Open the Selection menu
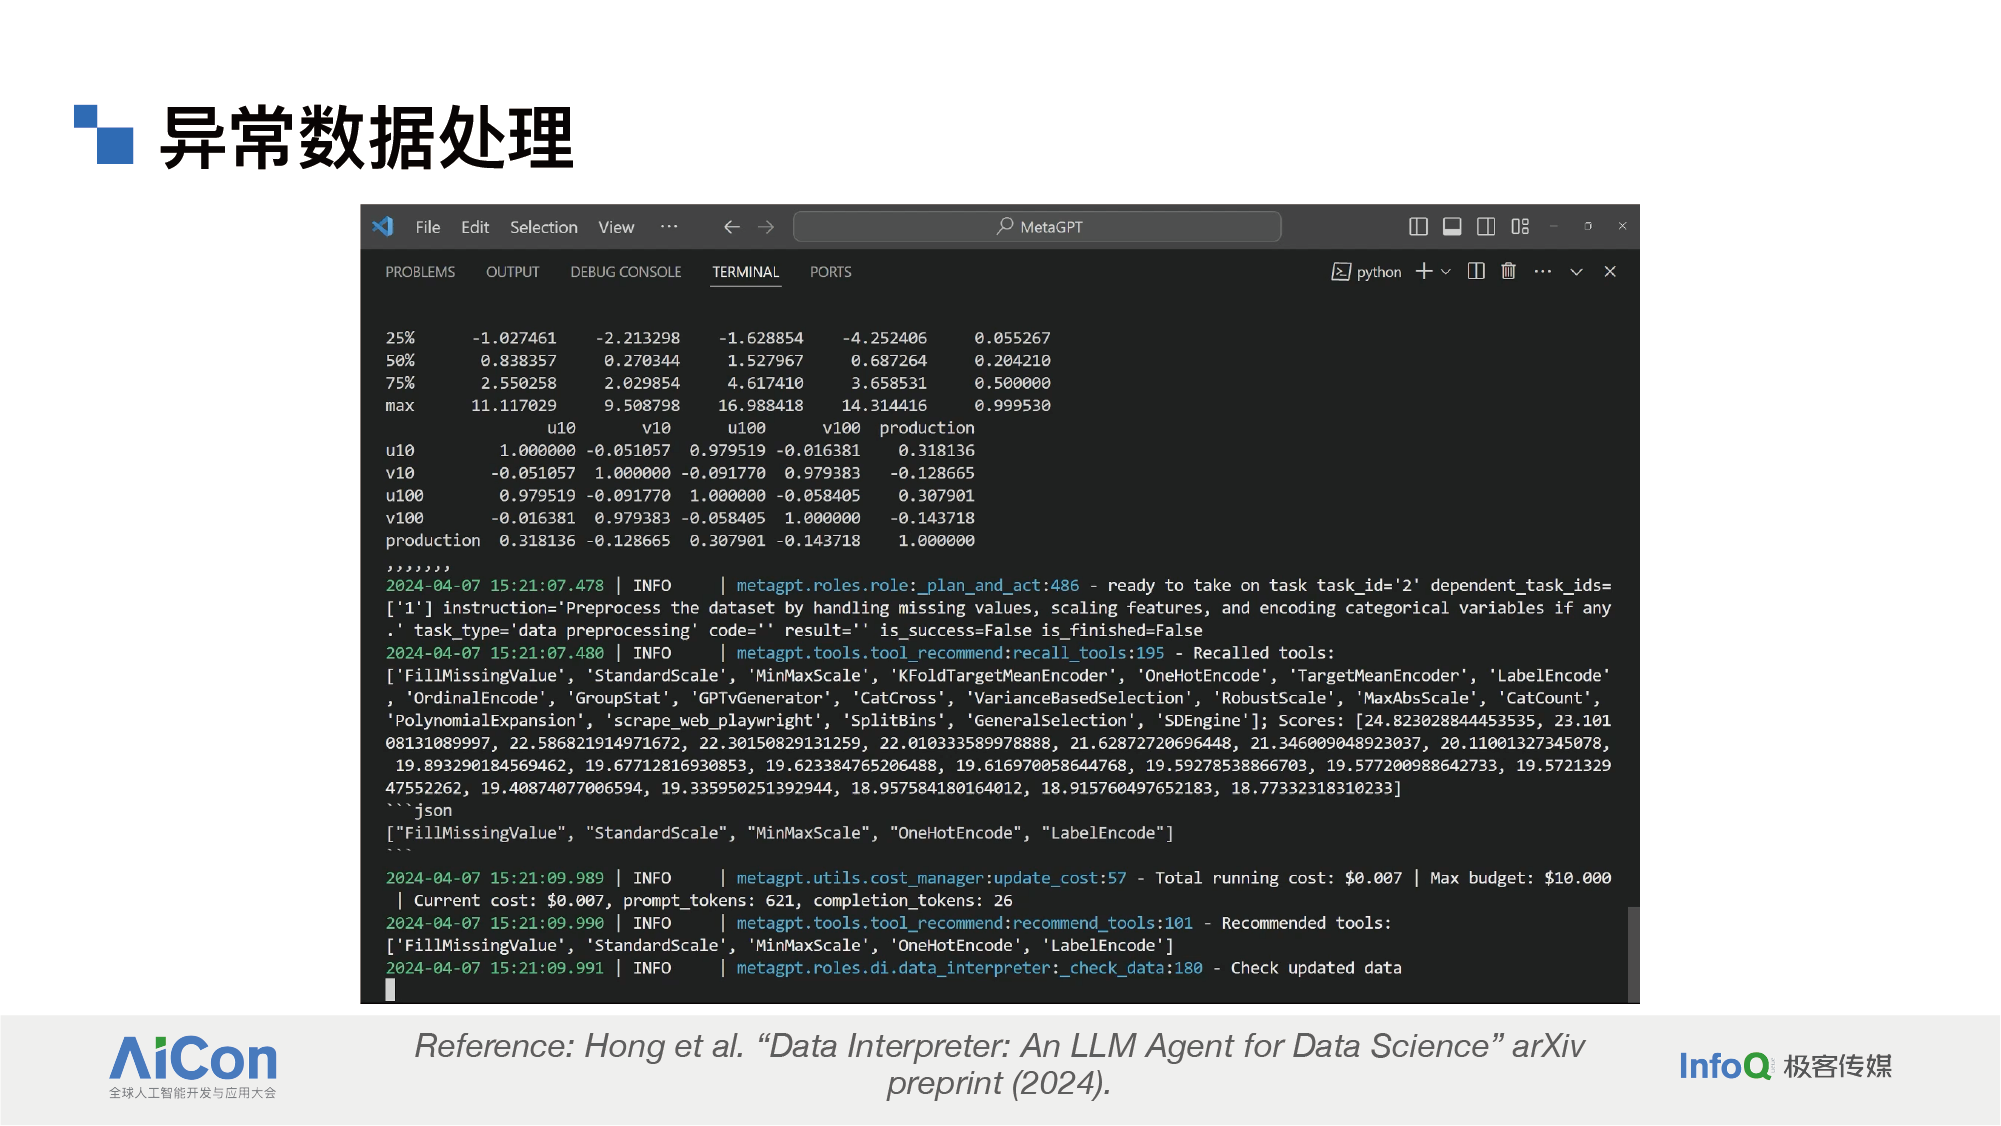This screenshot has width=2001, height=1126. point(544,227)
